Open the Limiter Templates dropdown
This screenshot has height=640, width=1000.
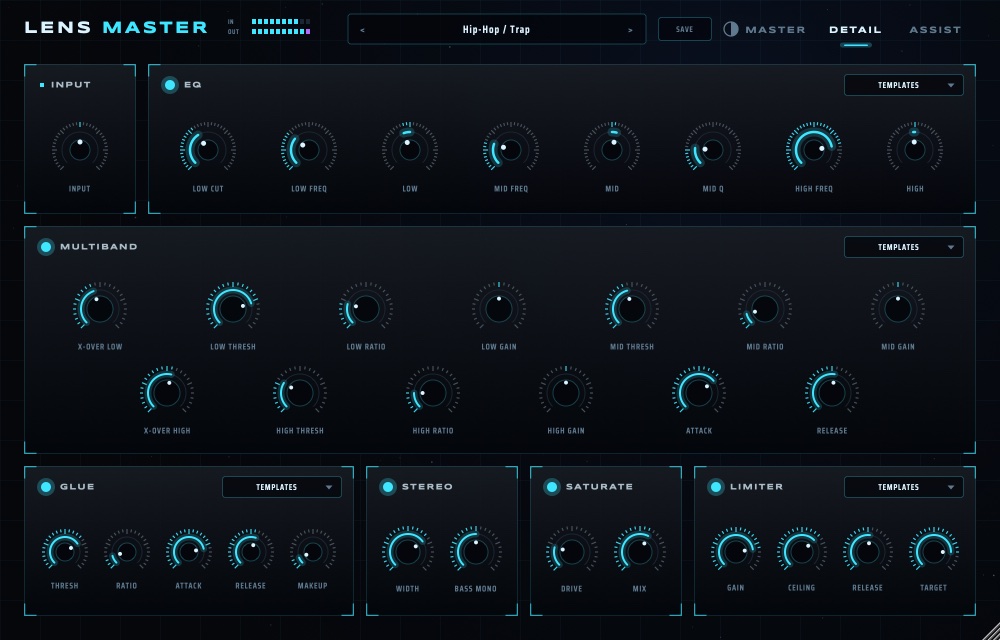(904, 487)
